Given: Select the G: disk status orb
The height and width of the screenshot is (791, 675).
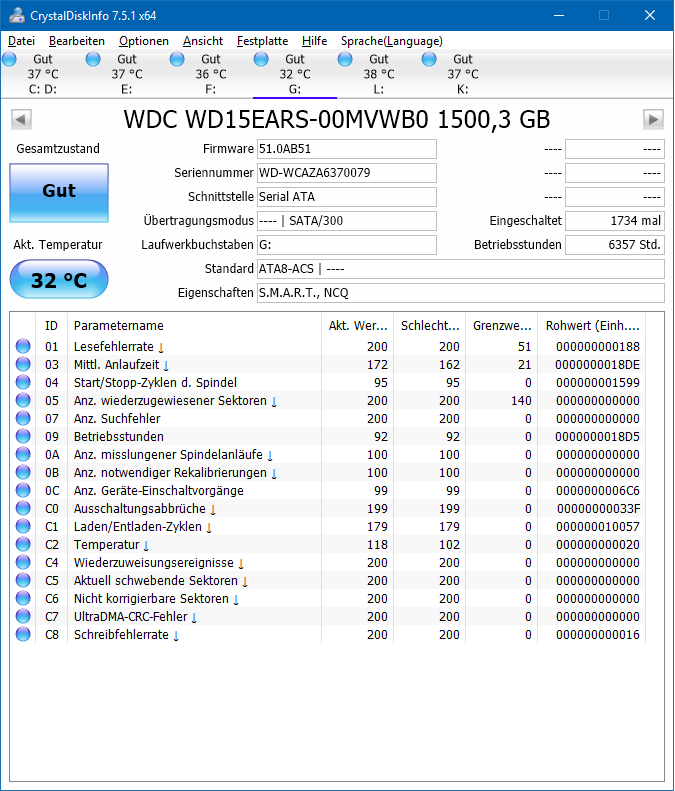Looking at the screenshot, I should pyautogui.click(x=261, y=59).
